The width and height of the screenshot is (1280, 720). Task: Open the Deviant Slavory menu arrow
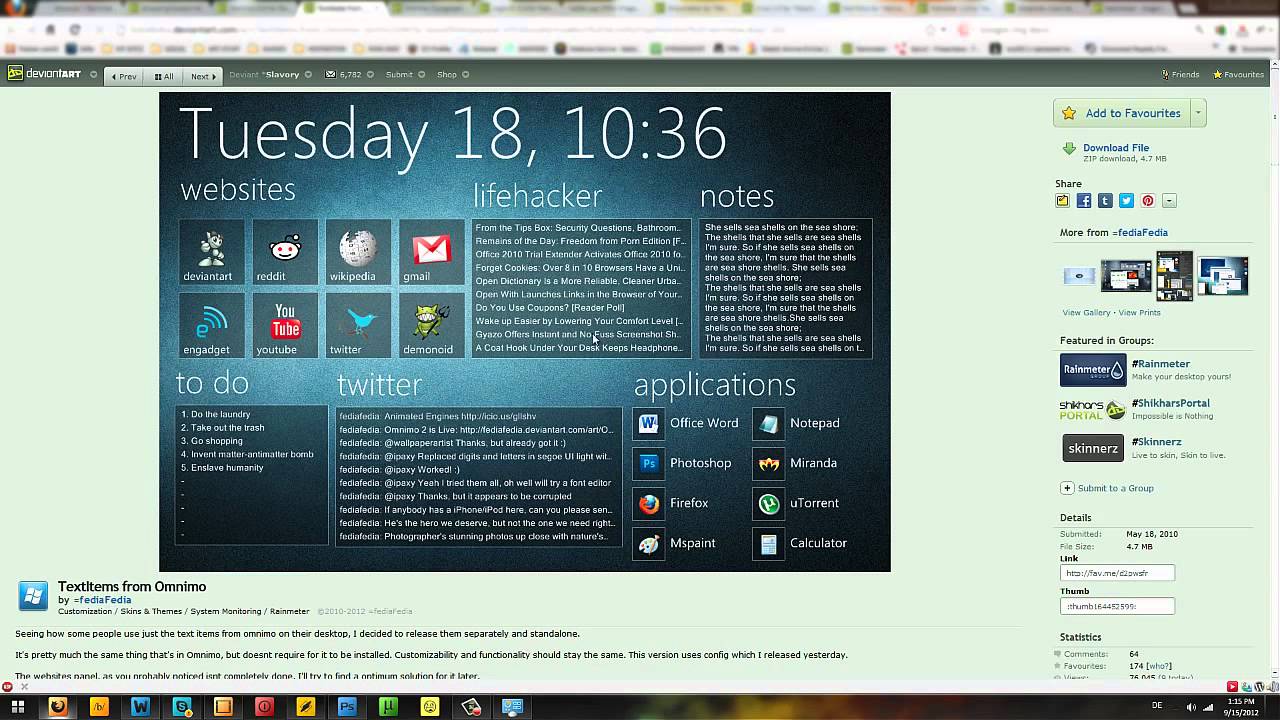coord(308,75)
